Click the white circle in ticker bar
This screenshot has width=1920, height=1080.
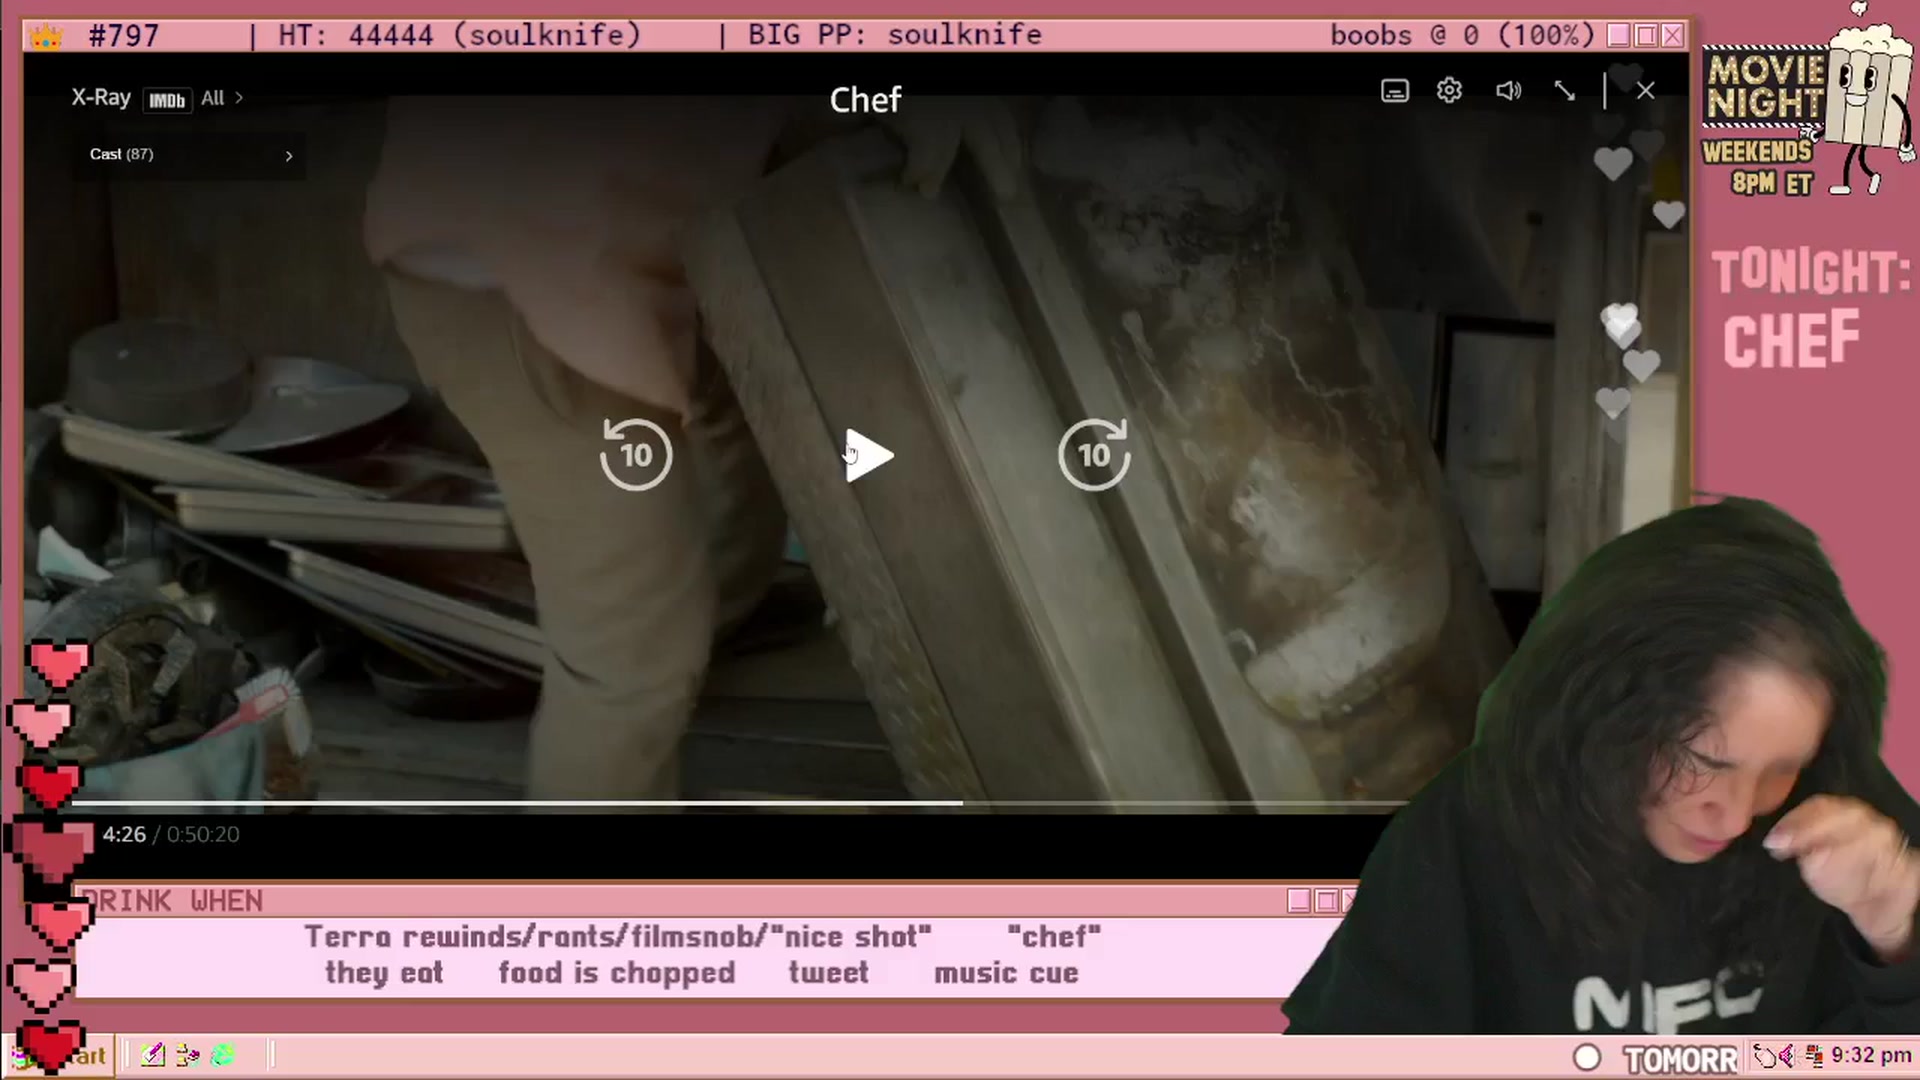click(x=1587, y=1058)
